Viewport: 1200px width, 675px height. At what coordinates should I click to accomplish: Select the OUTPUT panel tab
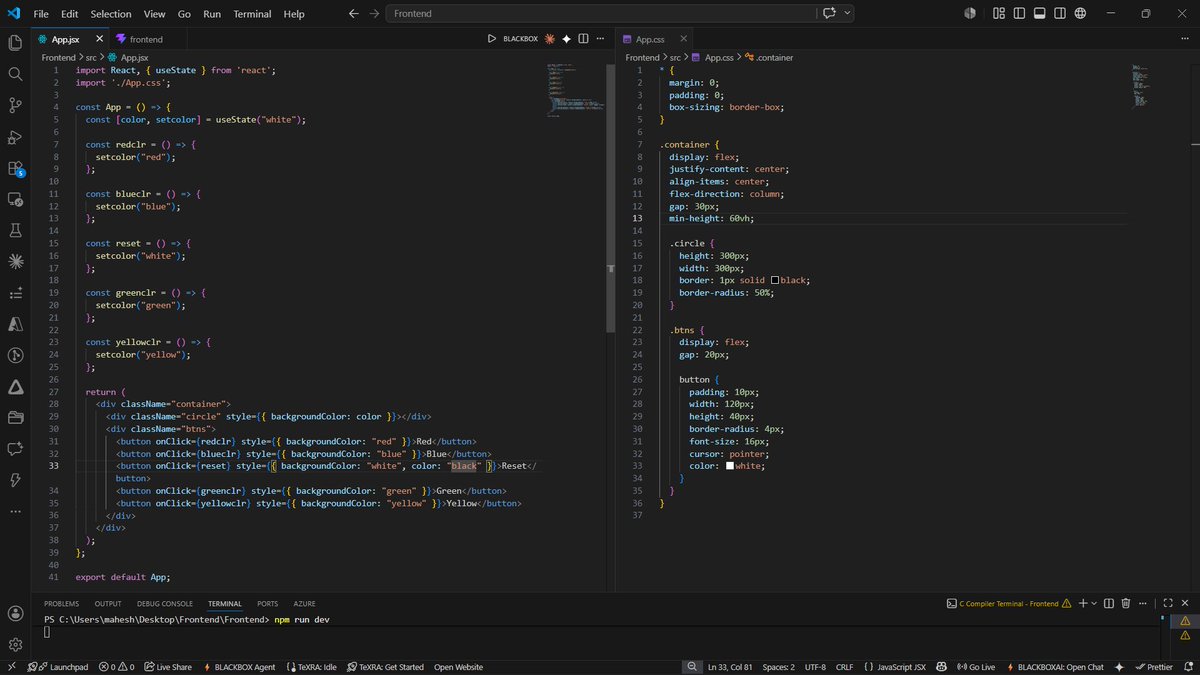[108, 604]
